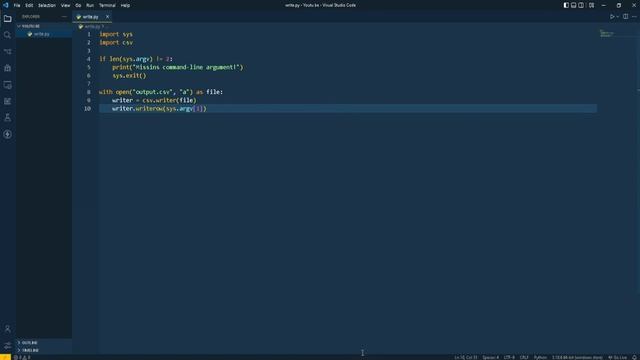Click the with open("output.csv") line

pyautogui.click(x=161, y=92)
